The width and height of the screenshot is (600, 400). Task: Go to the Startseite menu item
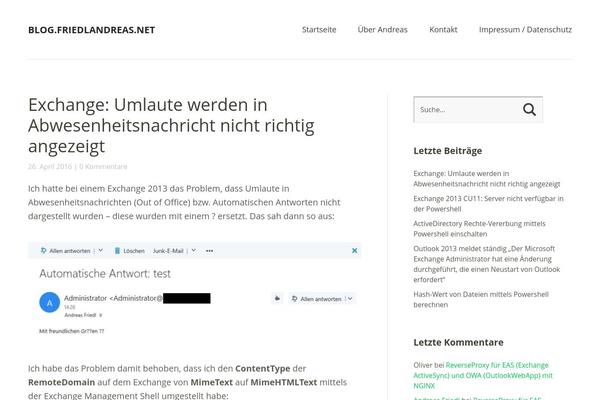click(x=319, y=29)
